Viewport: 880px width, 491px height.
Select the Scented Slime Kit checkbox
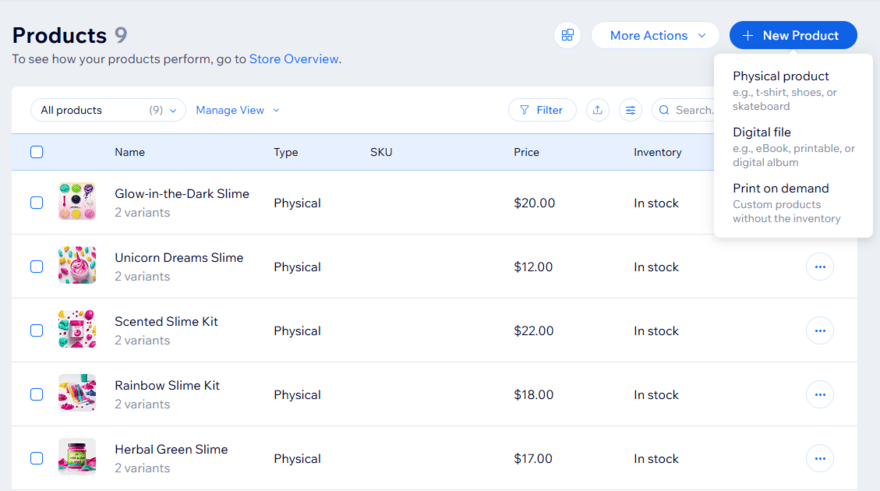37,331
